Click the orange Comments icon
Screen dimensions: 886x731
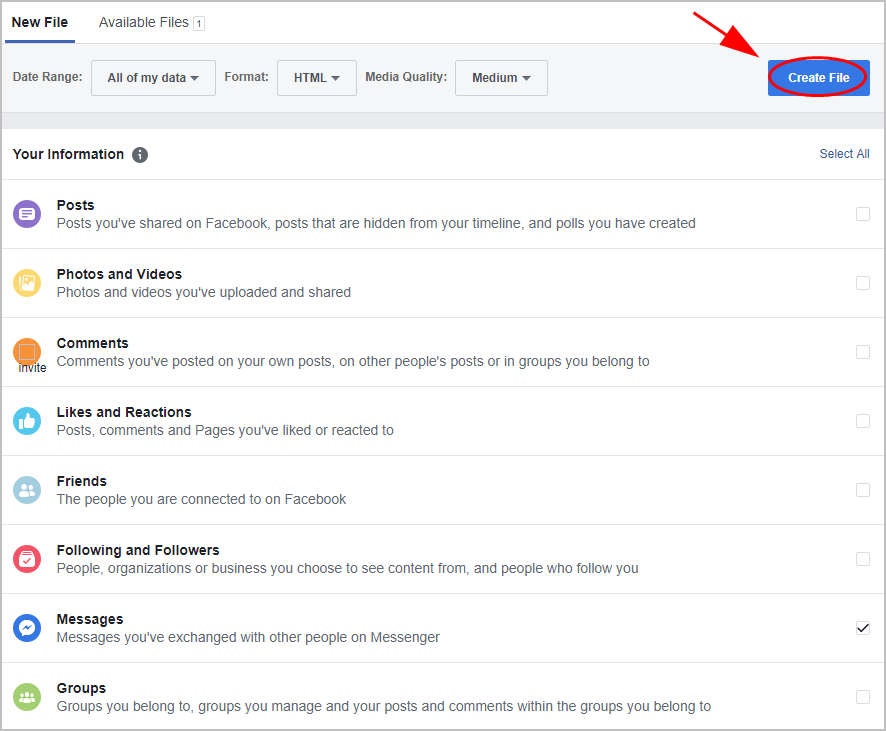(27, 352)
